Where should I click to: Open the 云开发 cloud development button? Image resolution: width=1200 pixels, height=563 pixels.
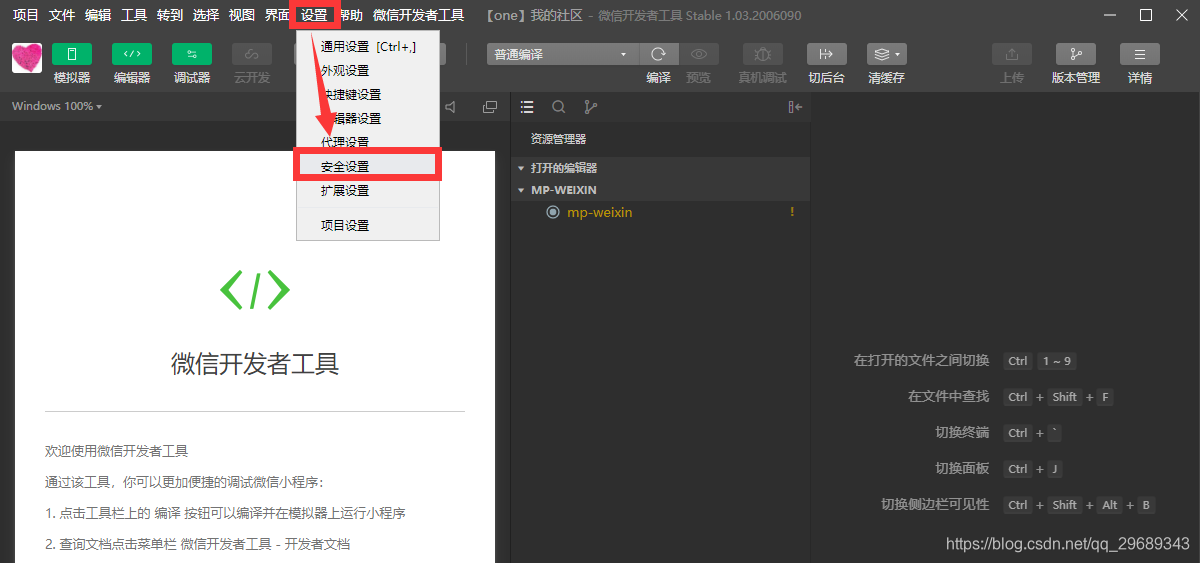(x=252, y=54)
